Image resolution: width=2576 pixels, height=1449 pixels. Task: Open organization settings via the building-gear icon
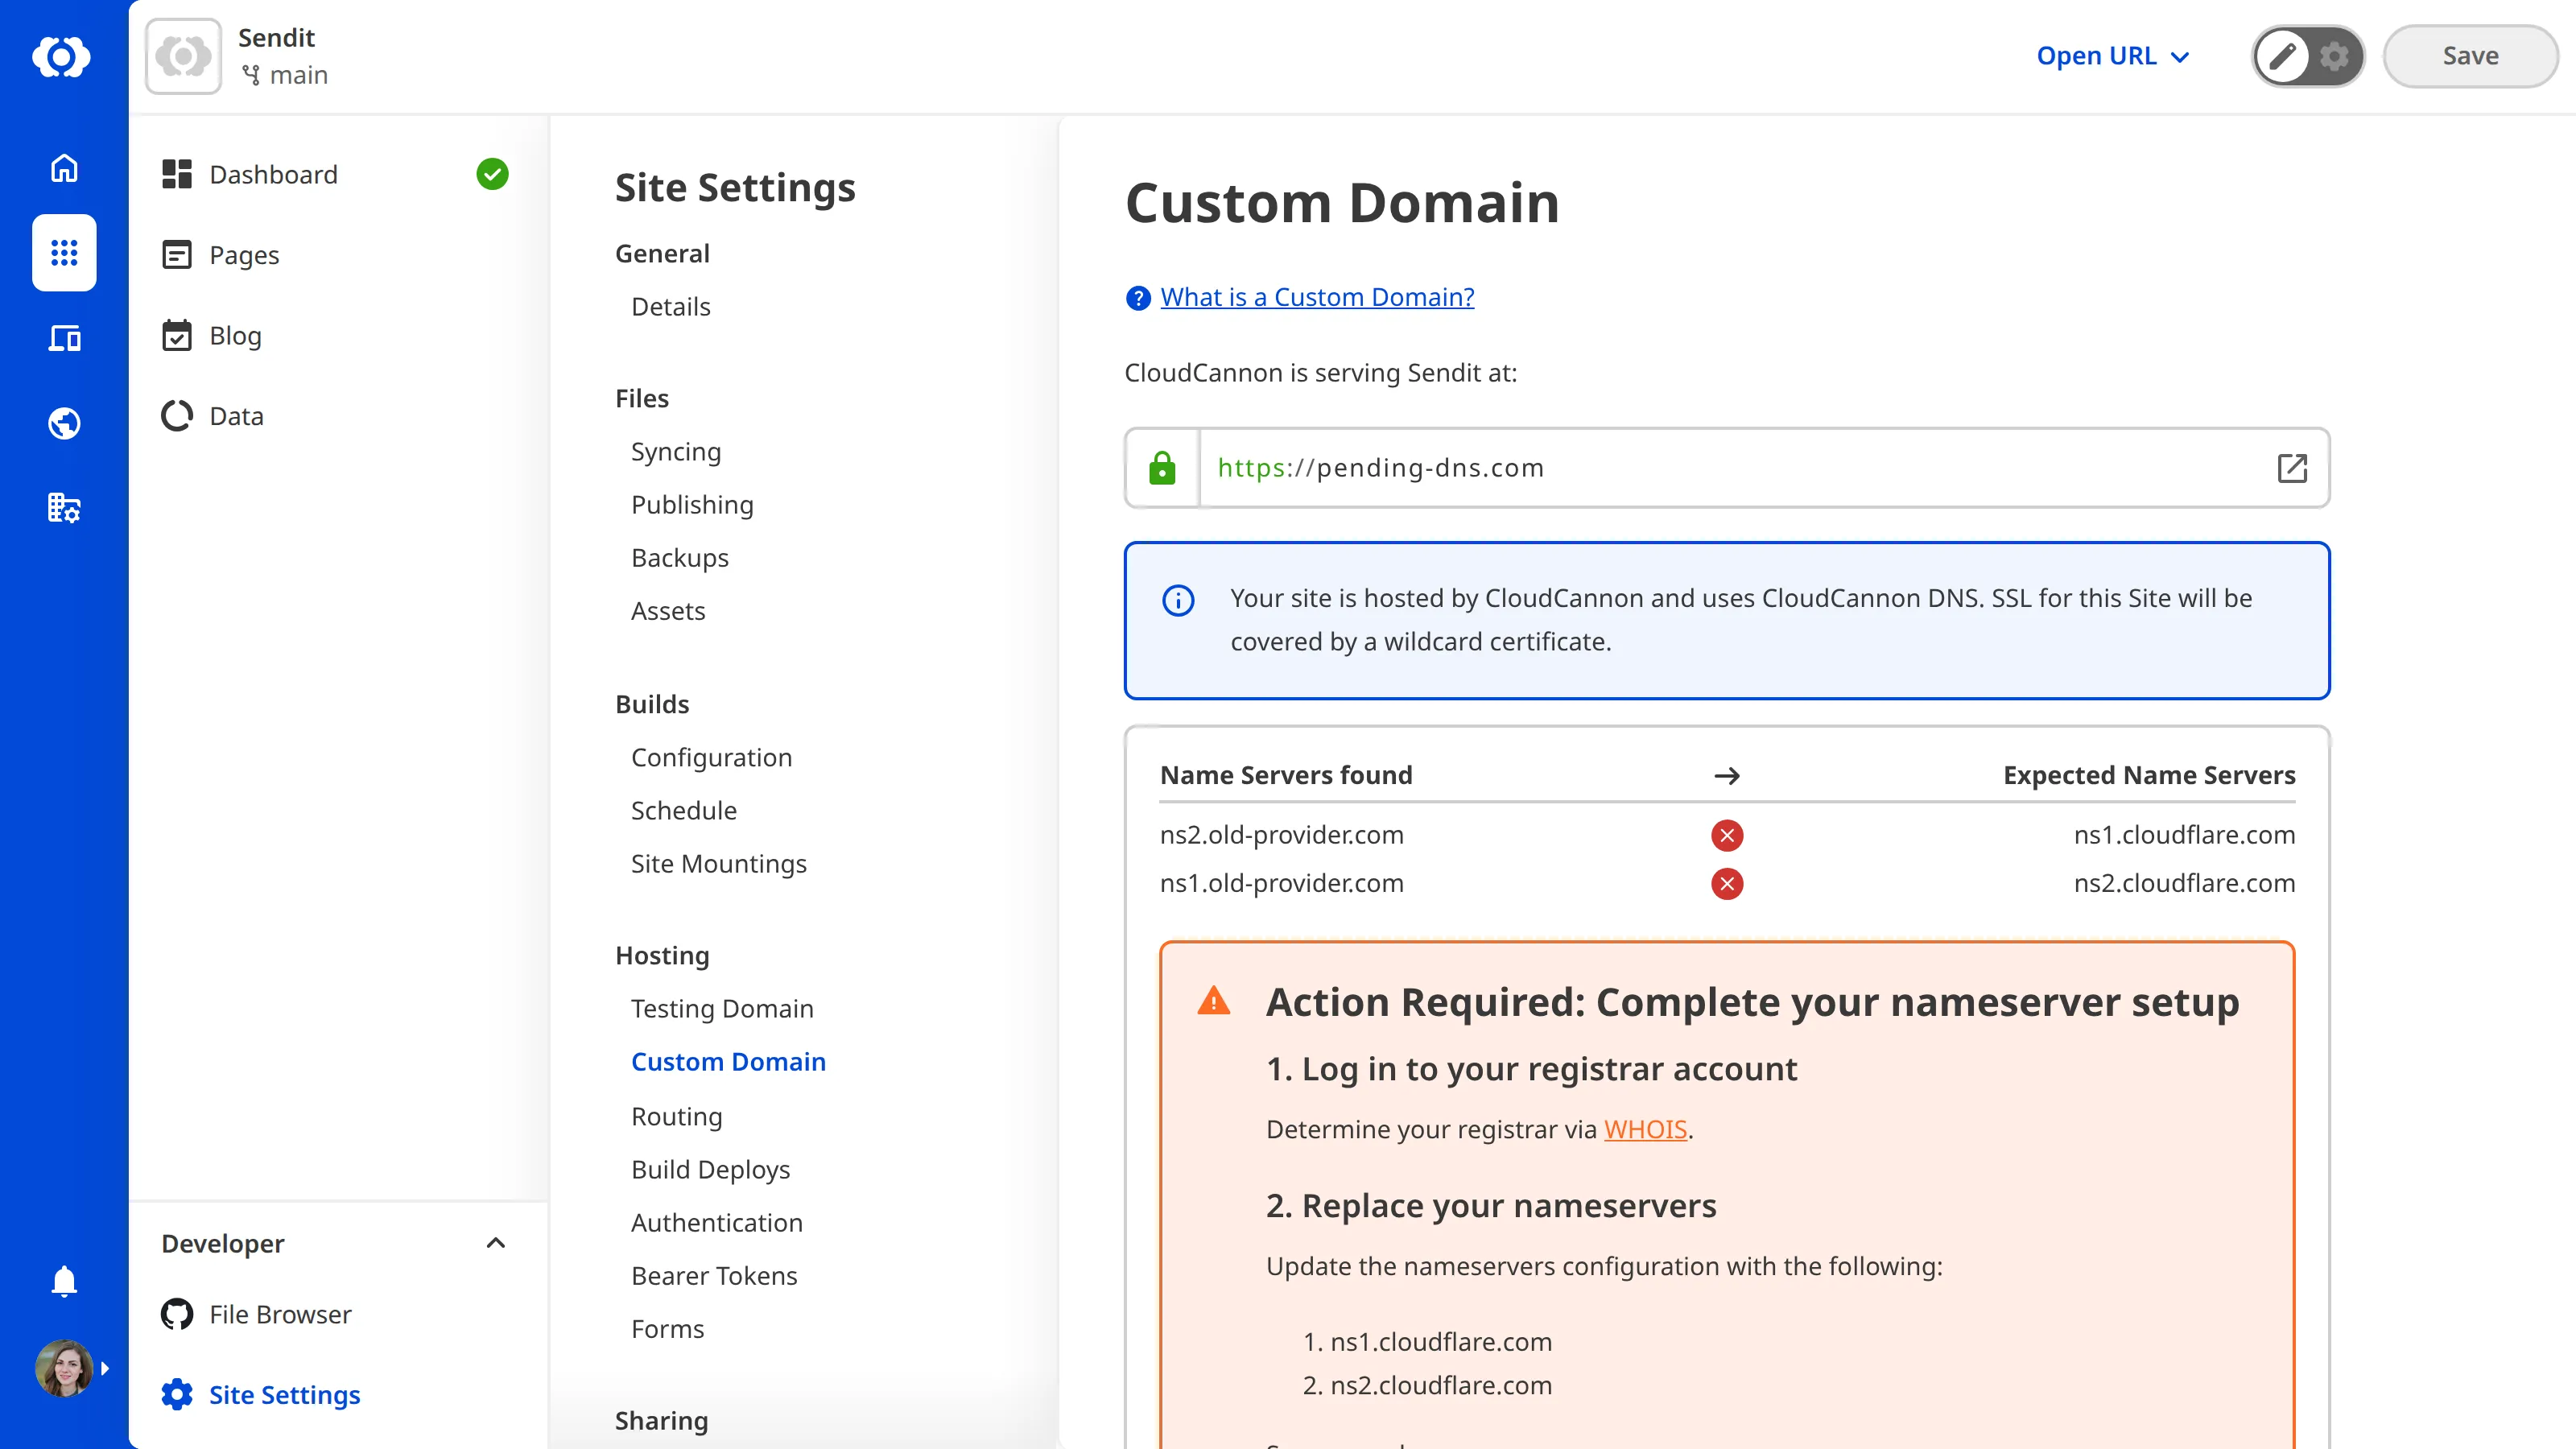point(63,507)
